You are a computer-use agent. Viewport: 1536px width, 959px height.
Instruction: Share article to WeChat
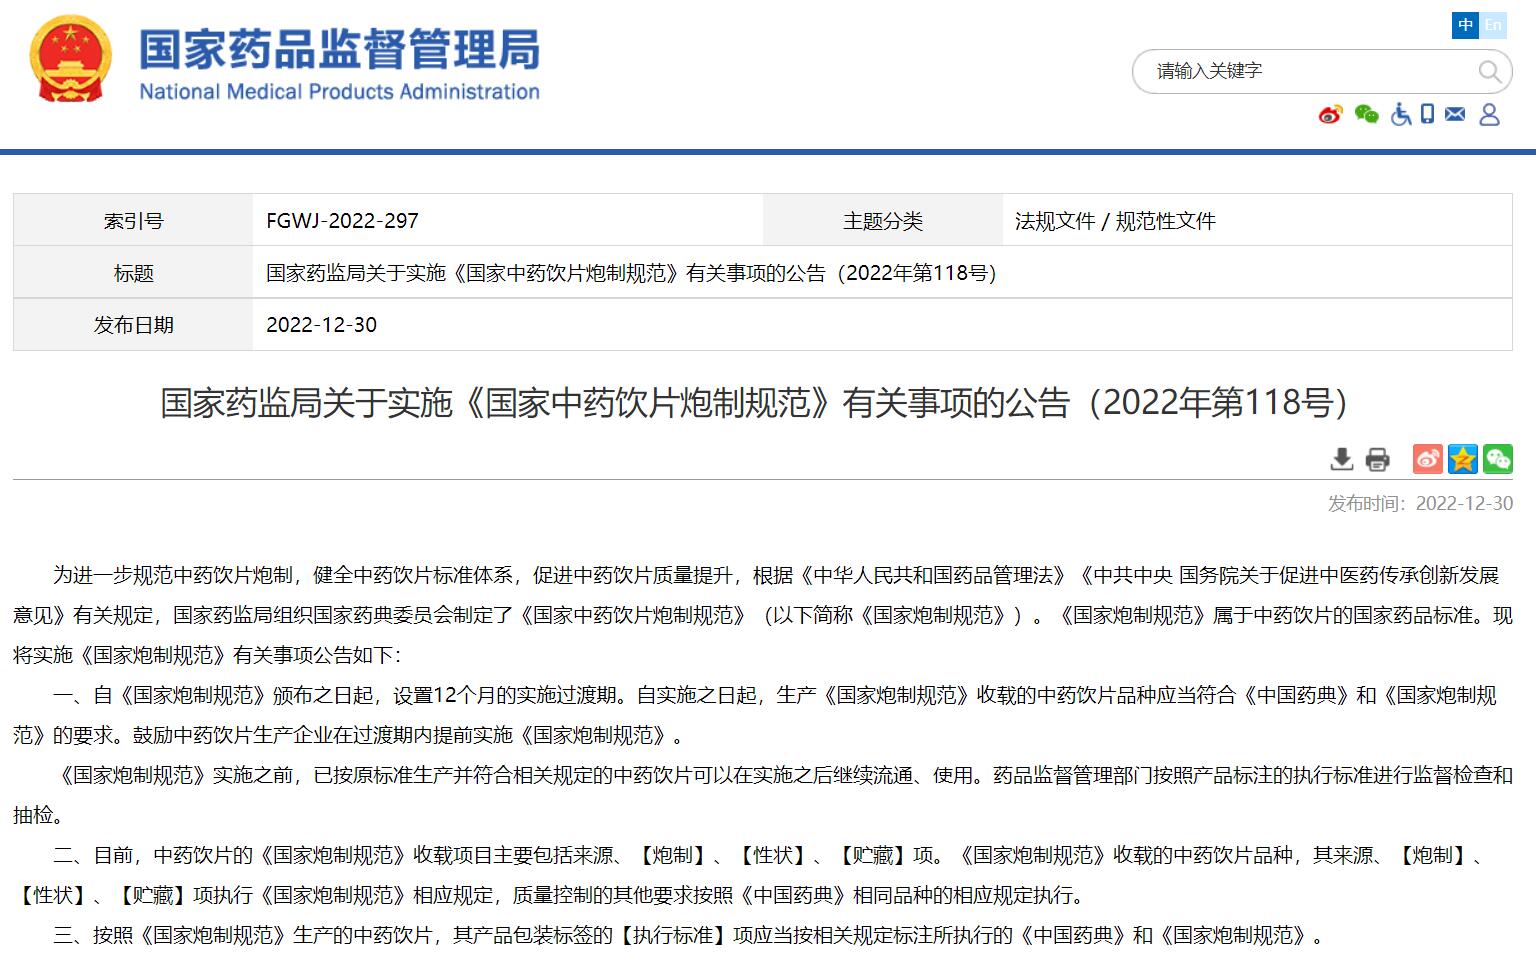(1497, 459)
